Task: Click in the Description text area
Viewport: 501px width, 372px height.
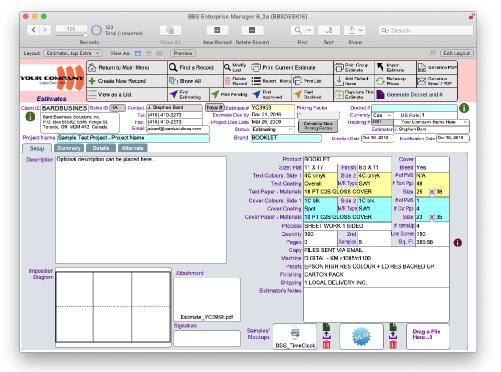Action: coord(141,210)
